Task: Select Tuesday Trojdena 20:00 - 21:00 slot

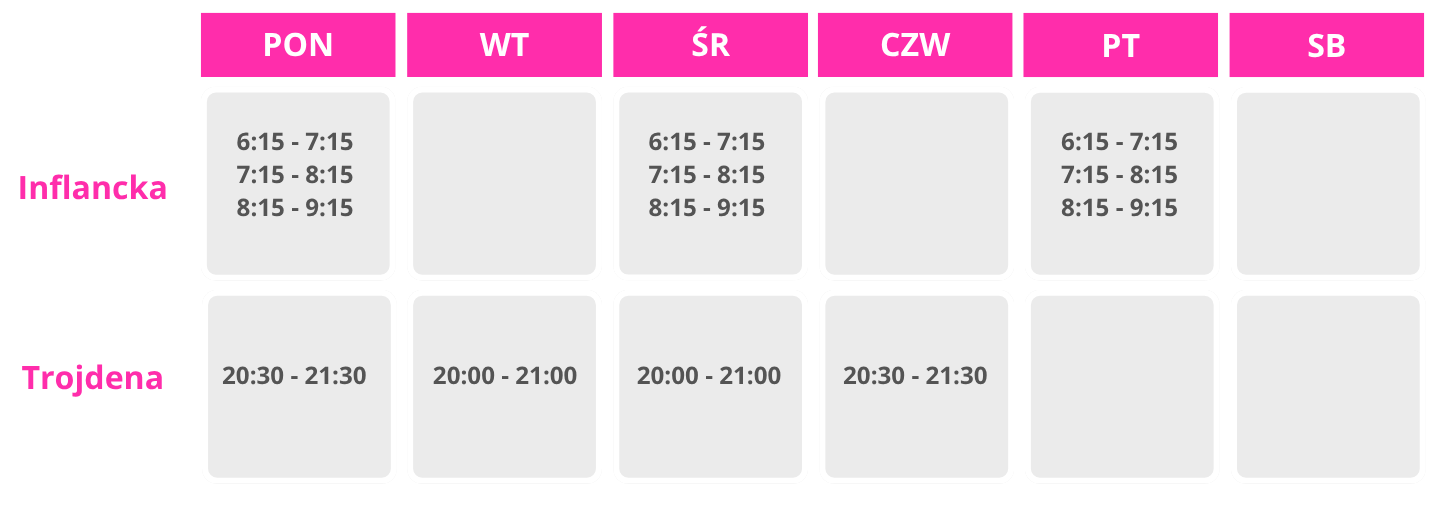Action: (x=505, y=376)
